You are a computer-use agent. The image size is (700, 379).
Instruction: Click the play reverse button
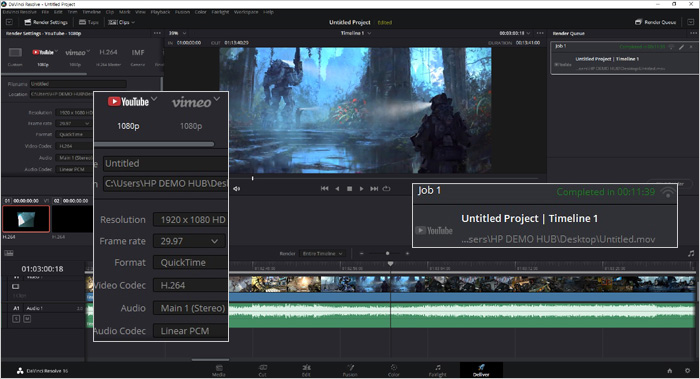click(x=337, y=189)
